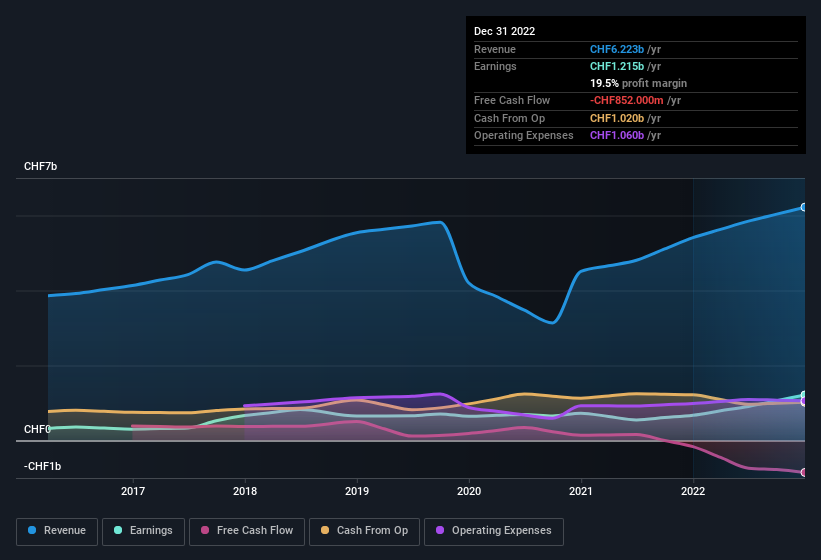This screenshot has width=821, height=560.
Task: Toggle the Free Cash Flow legend button
Action: click(247, 531)
